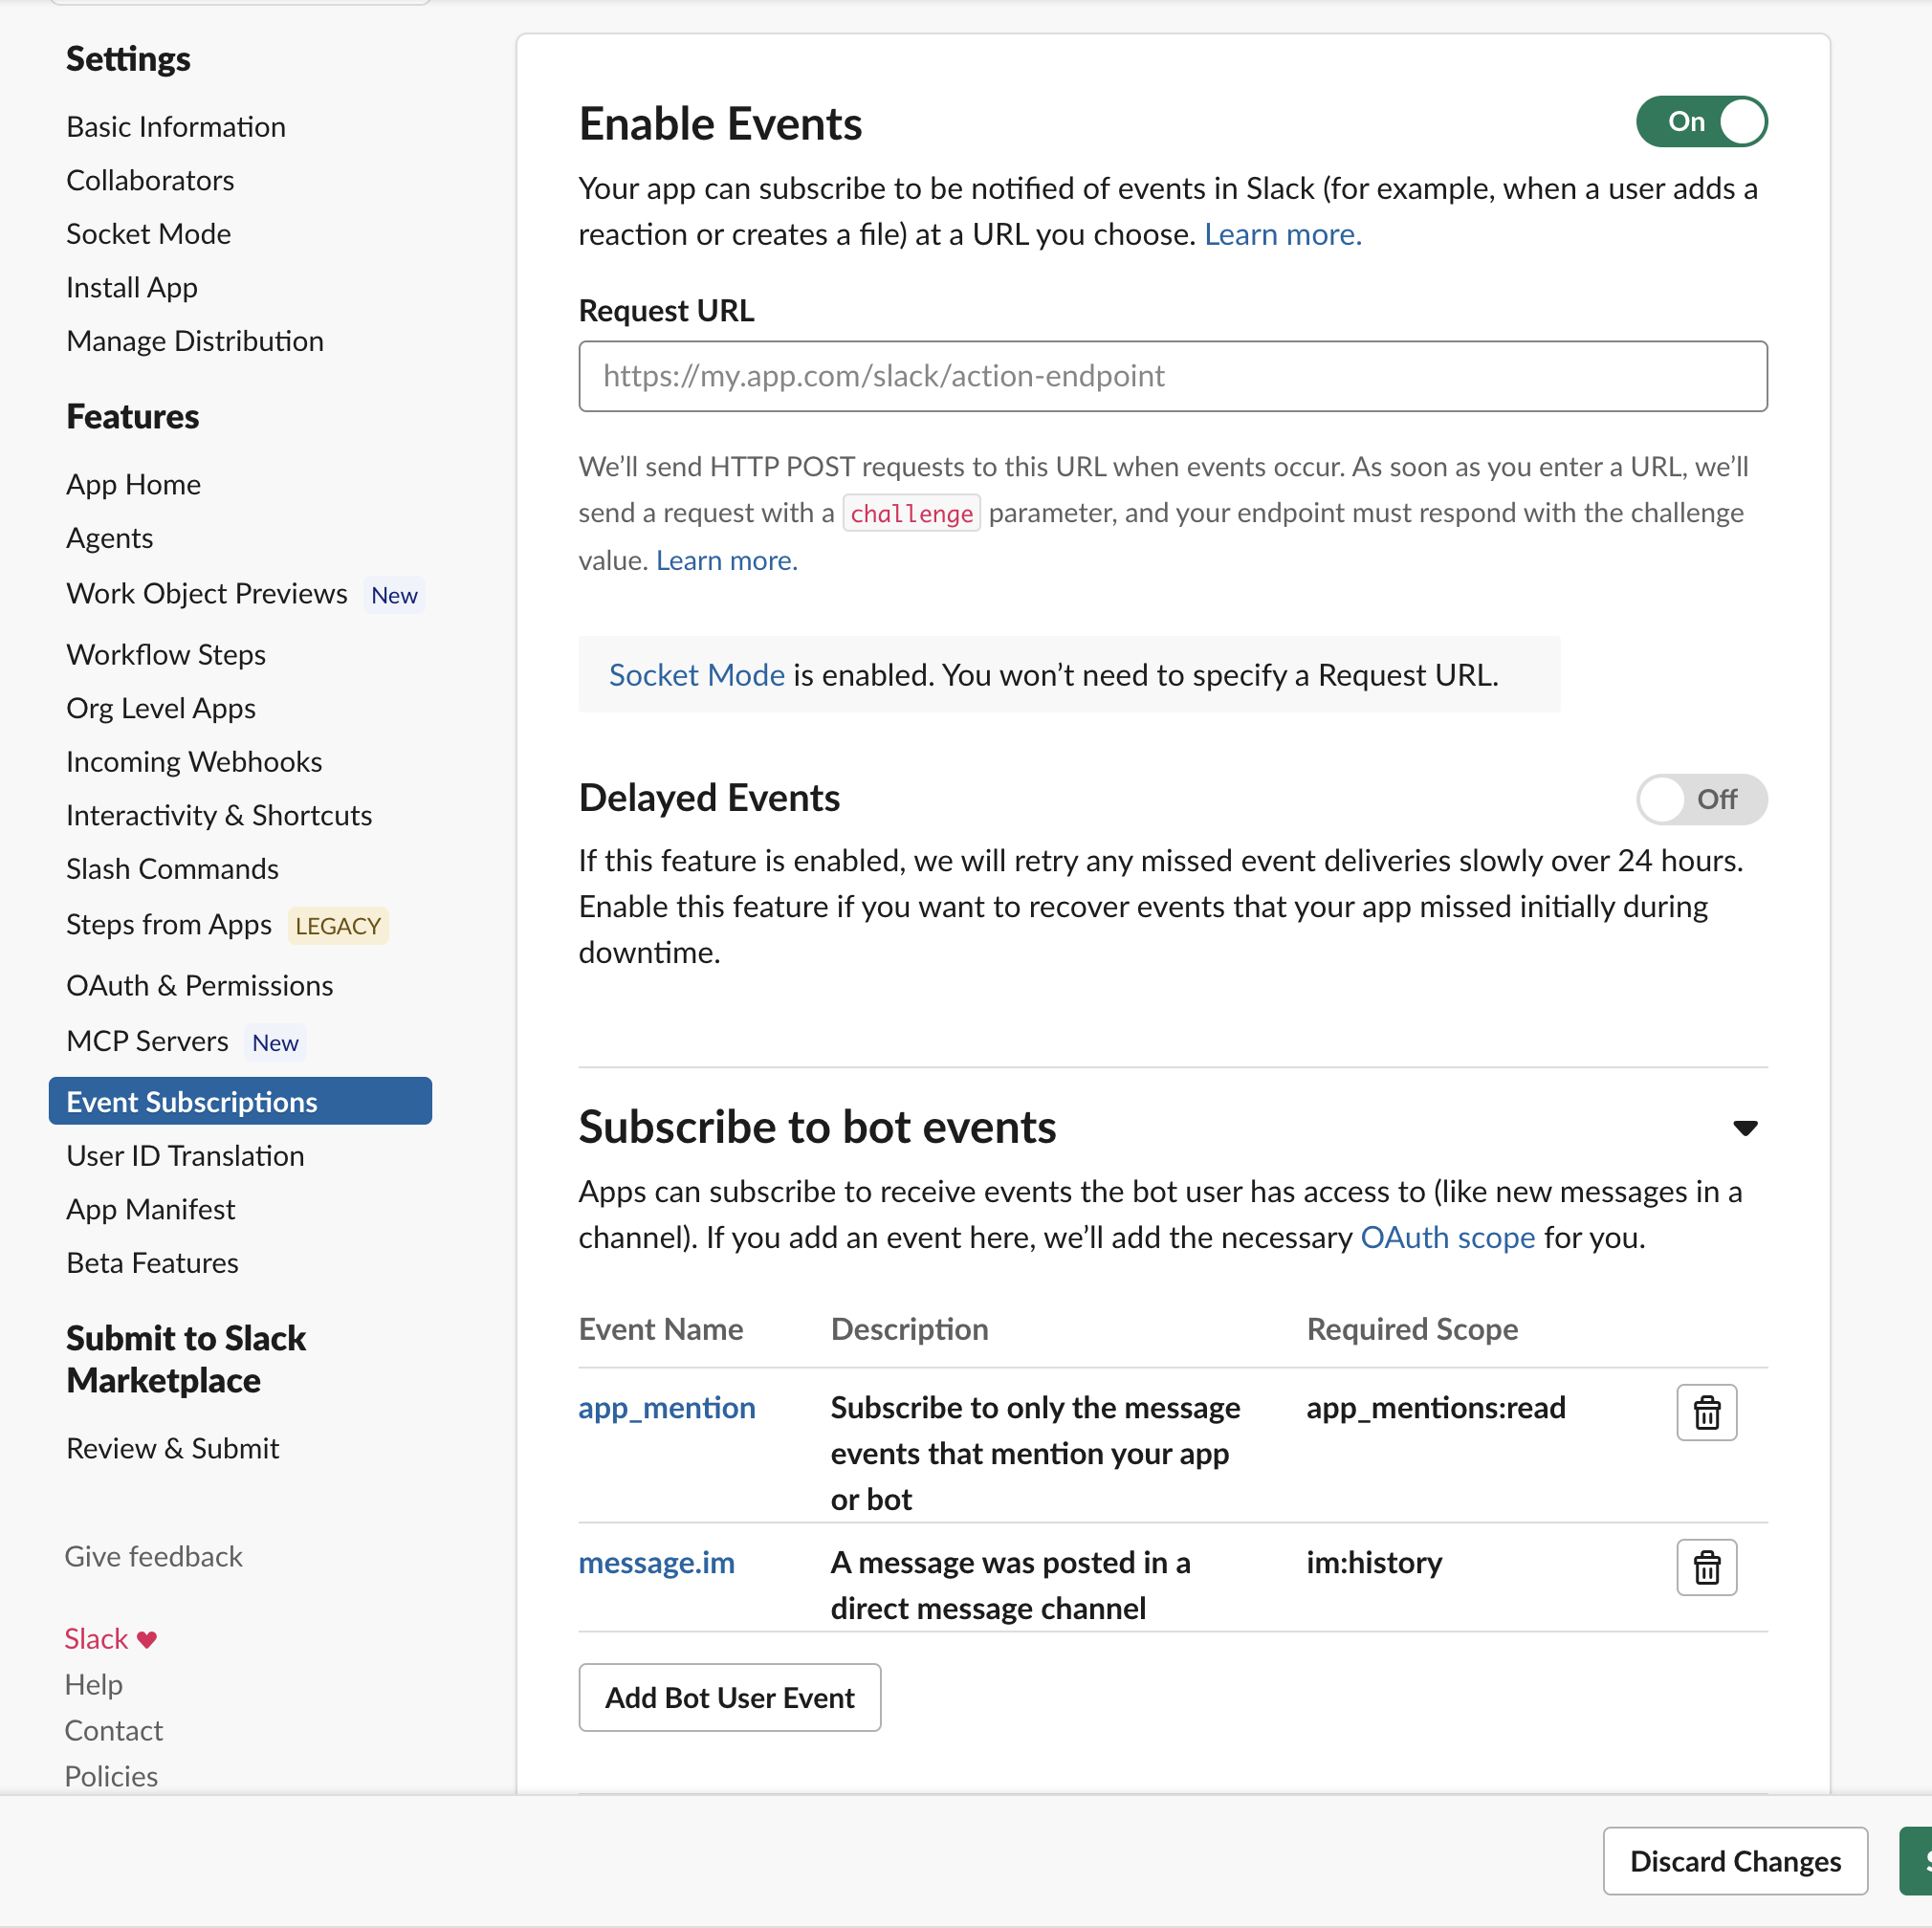Select MCP Servers in sidebar
This screenshot has width=1932, height=1928.
click(x=148, y=1042)
